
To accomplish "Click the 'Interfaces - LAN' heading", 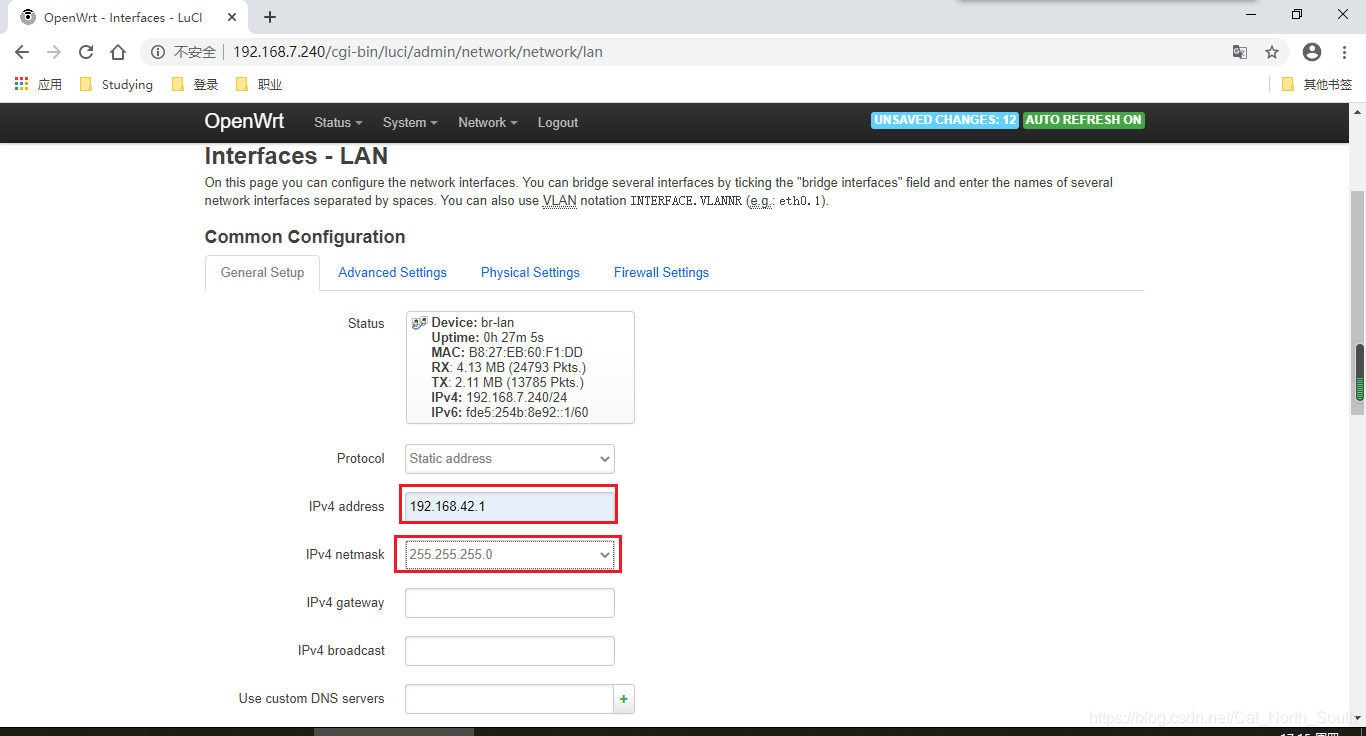I will 296,156.
